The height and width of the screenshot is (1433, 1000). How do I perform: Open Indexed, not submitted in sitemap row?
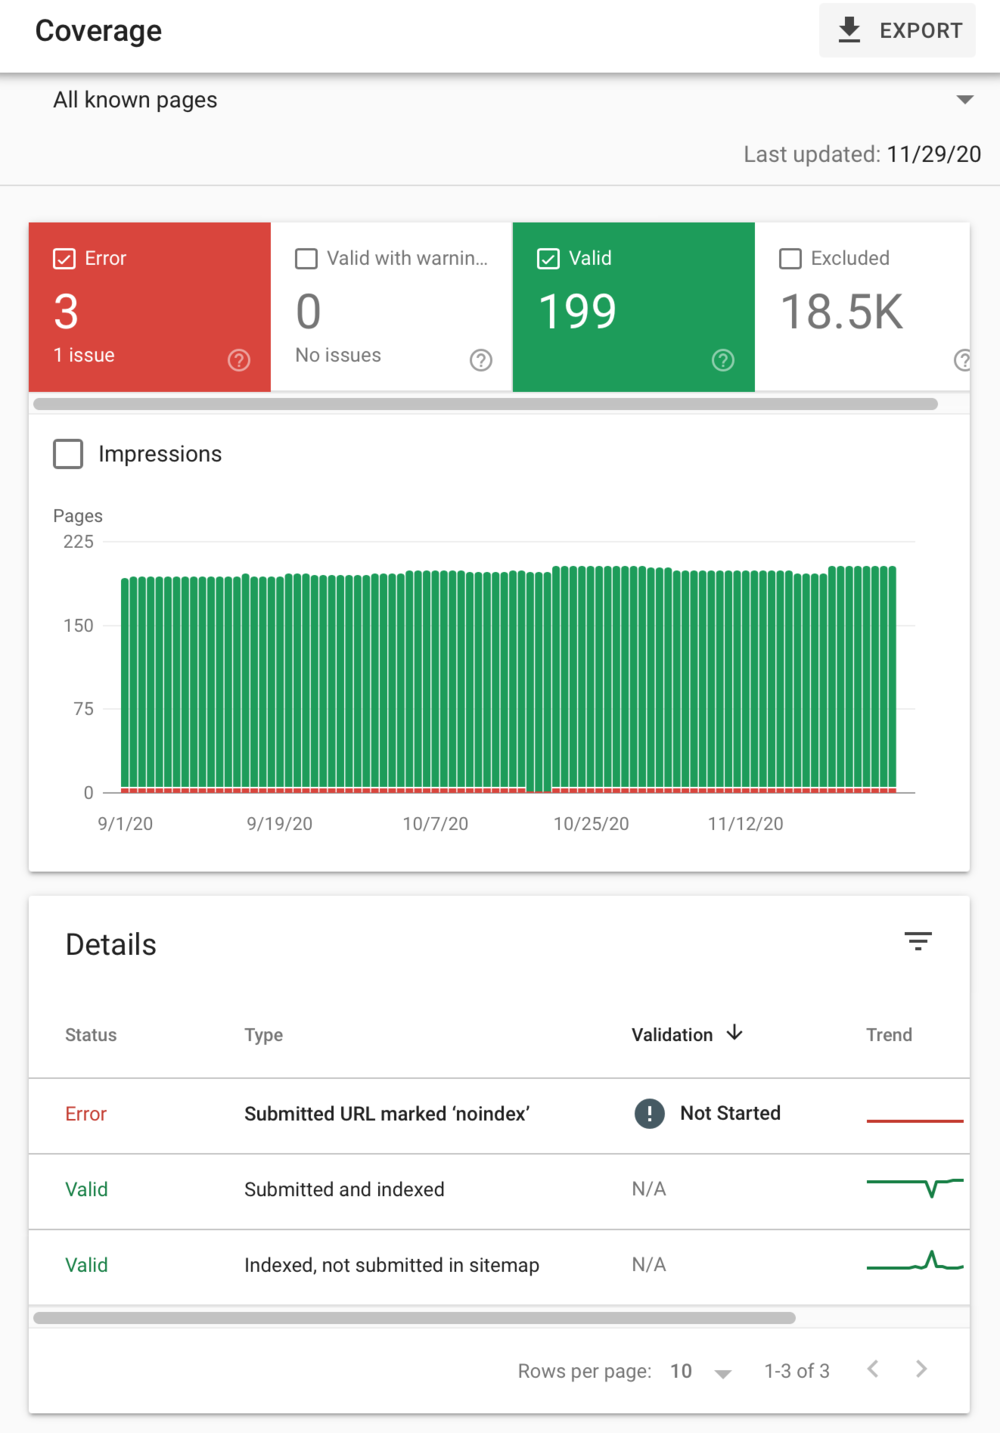499,1266
